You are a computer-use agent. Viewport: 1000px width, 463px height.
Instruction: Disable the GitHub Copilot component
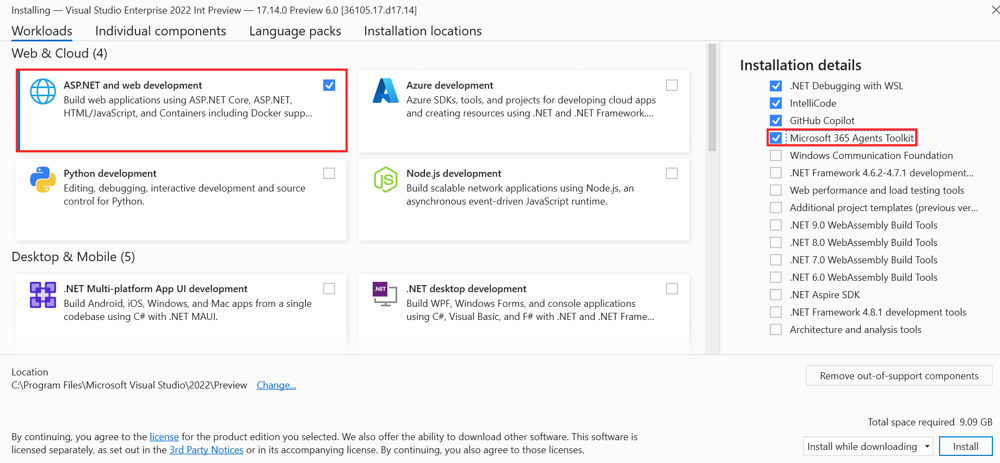click(776, 121)
